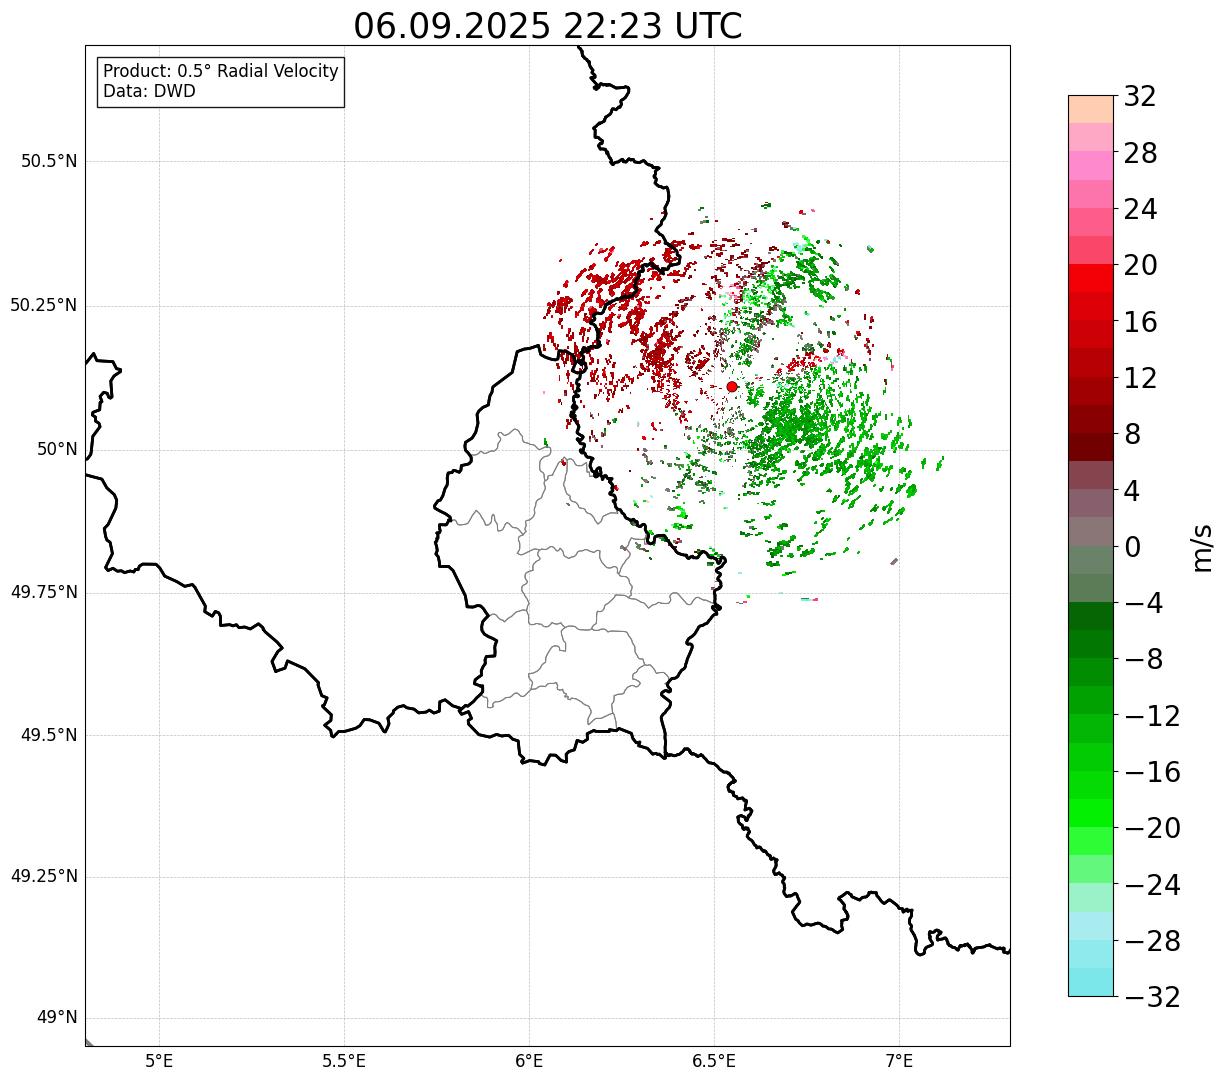
Task: Click the colorbar value −4
Action: coord(1144,603)
